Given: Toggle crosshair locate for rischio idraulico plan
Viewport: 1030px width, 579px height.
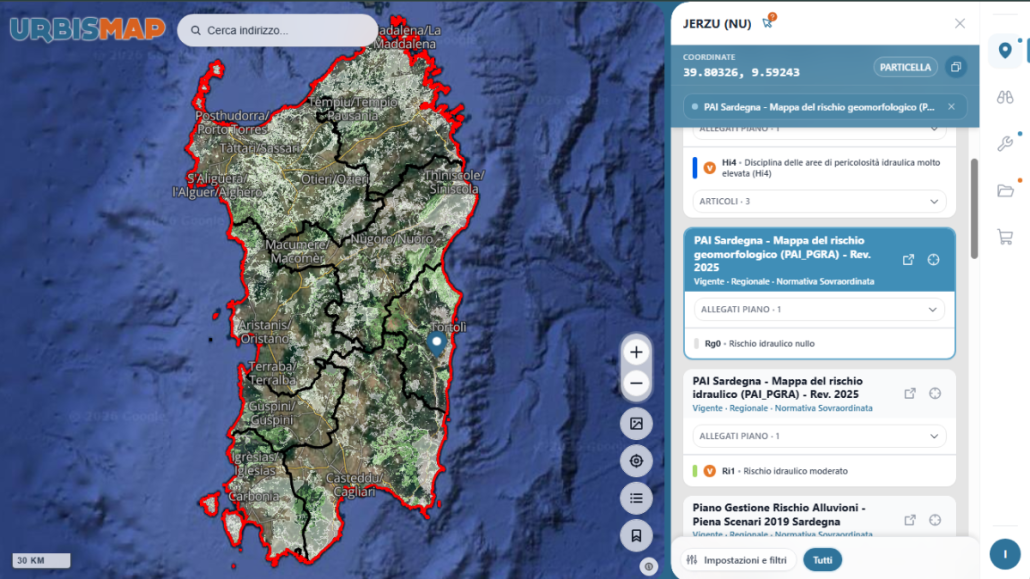Looking at the screenshot, I should coord(935,394).
